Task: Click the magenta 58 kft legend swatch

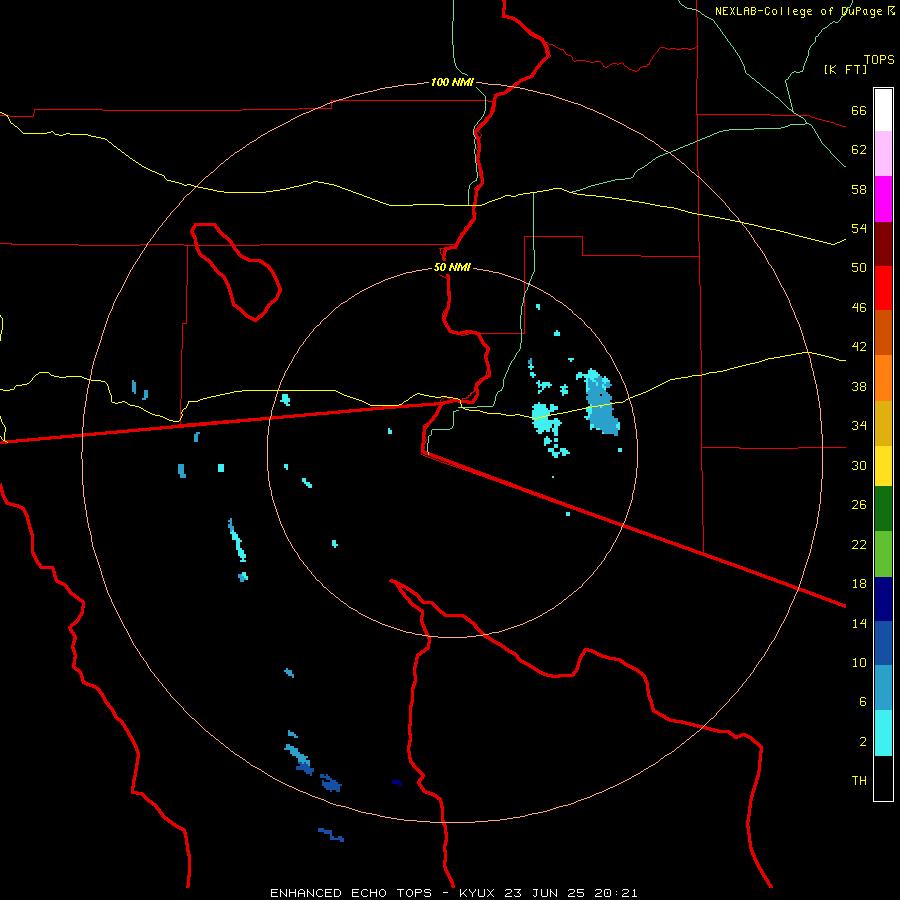Action: [883, 199]
